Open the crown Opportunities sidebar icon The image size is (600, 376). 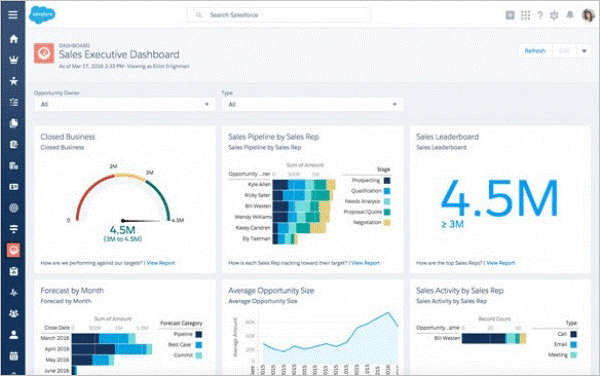(13, 60)
